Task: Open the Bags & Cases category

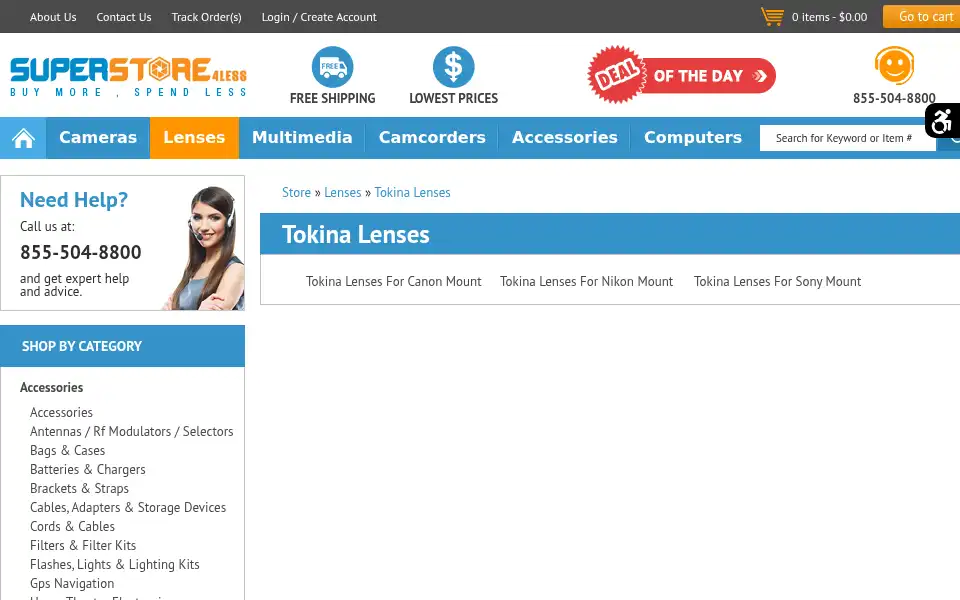Action: pyautogui.click(x=67, y=451)
